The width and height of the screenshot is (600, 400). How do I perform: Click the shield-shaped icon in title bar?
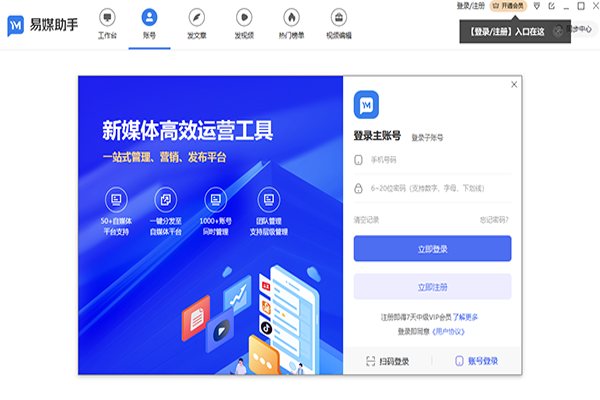pos(537,6)
